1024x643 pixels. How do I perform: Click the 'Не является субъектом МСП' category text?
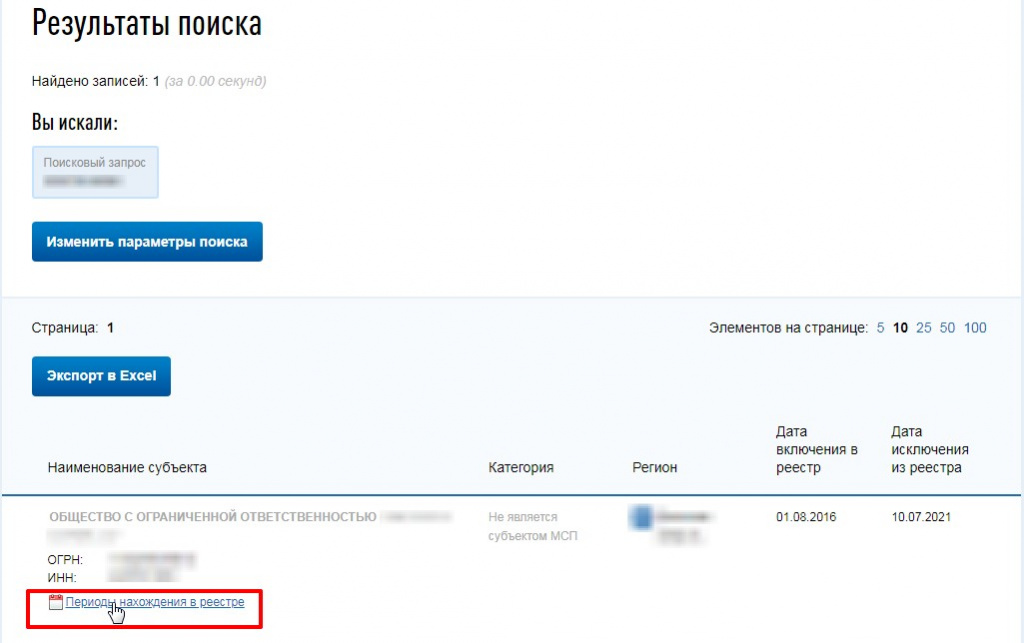point(522,526)
